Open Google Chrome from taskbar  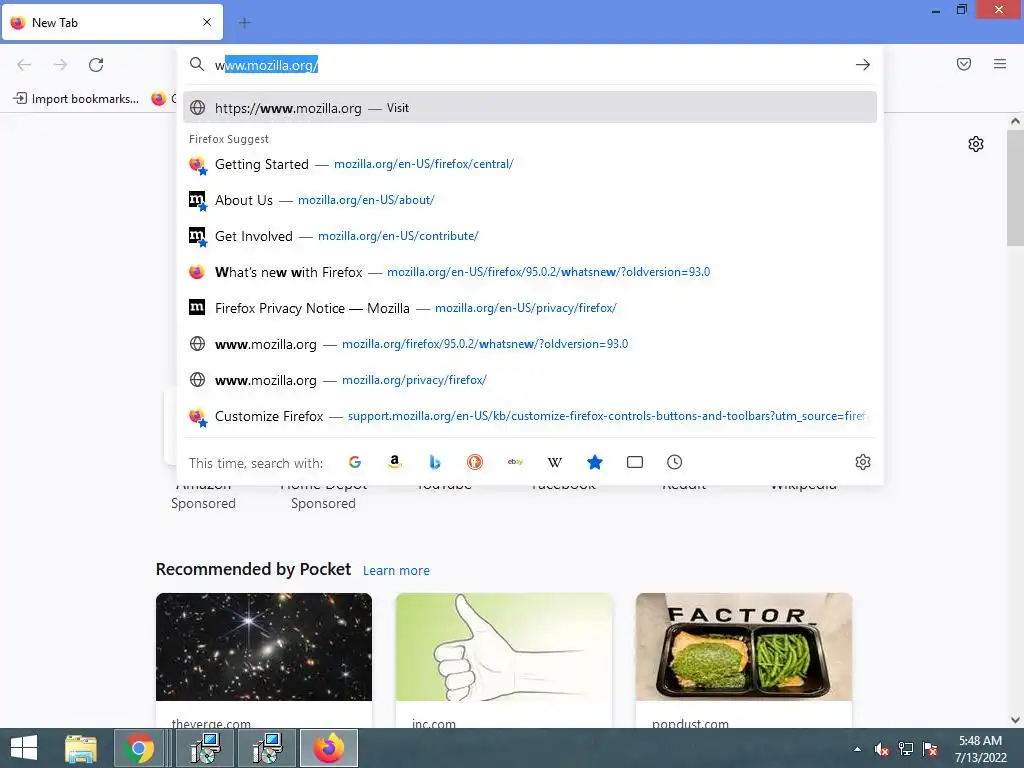click(138, 748)
